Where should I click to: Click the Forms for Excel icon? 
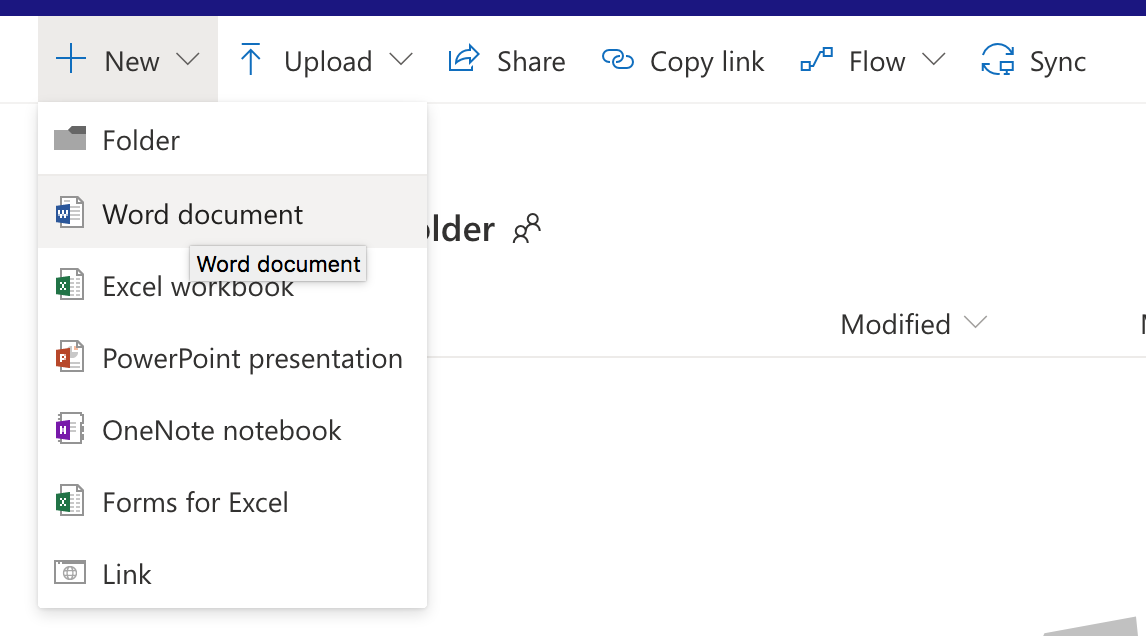point(70,501)
